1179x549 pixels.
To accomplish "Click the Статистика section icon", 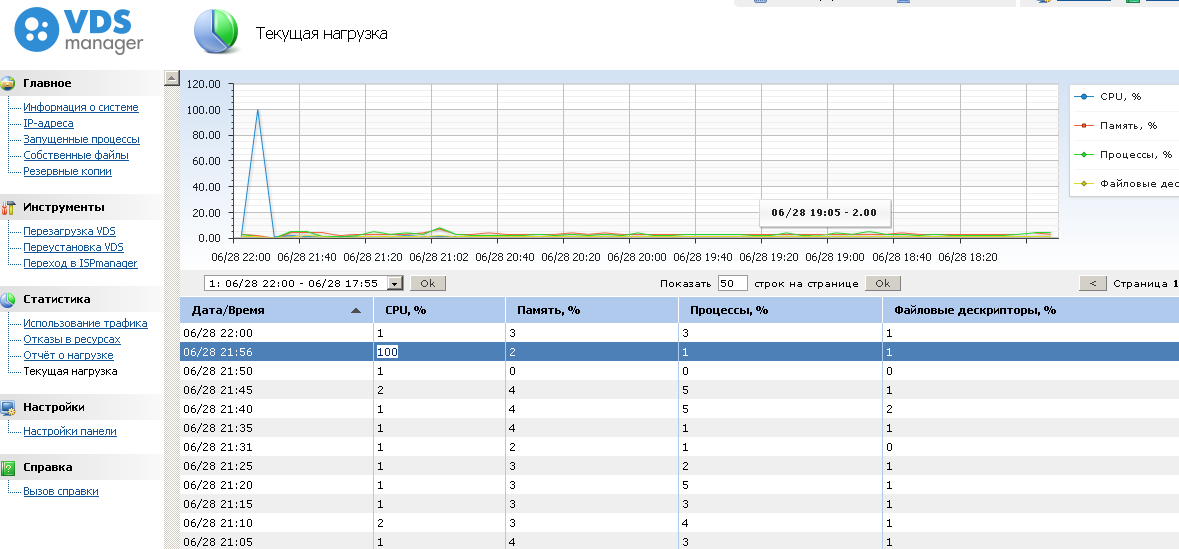I will 8,299.
